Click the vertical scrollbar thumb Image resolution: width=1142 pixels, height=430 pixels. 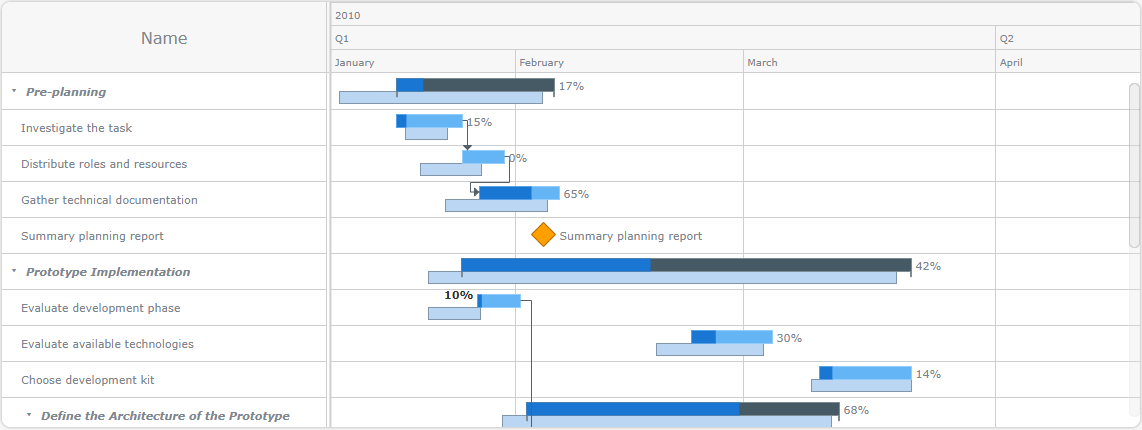pos(1134,165)
